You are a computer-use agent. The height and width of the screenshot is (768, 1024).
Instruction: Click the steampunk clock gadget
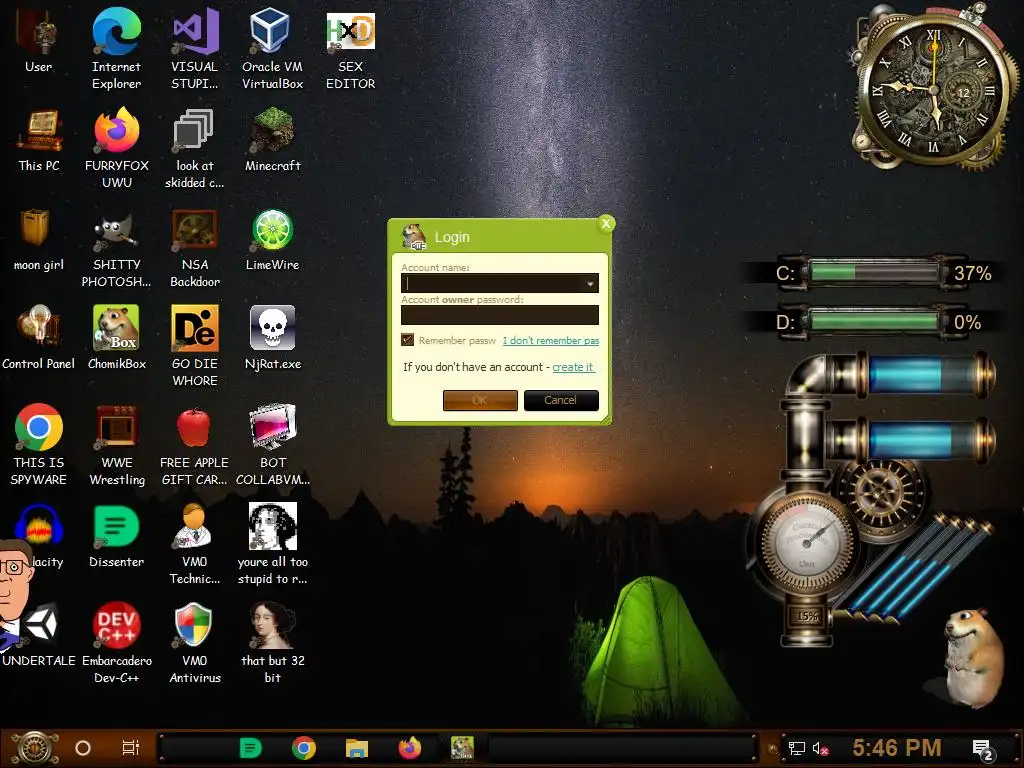pos(934,89)
